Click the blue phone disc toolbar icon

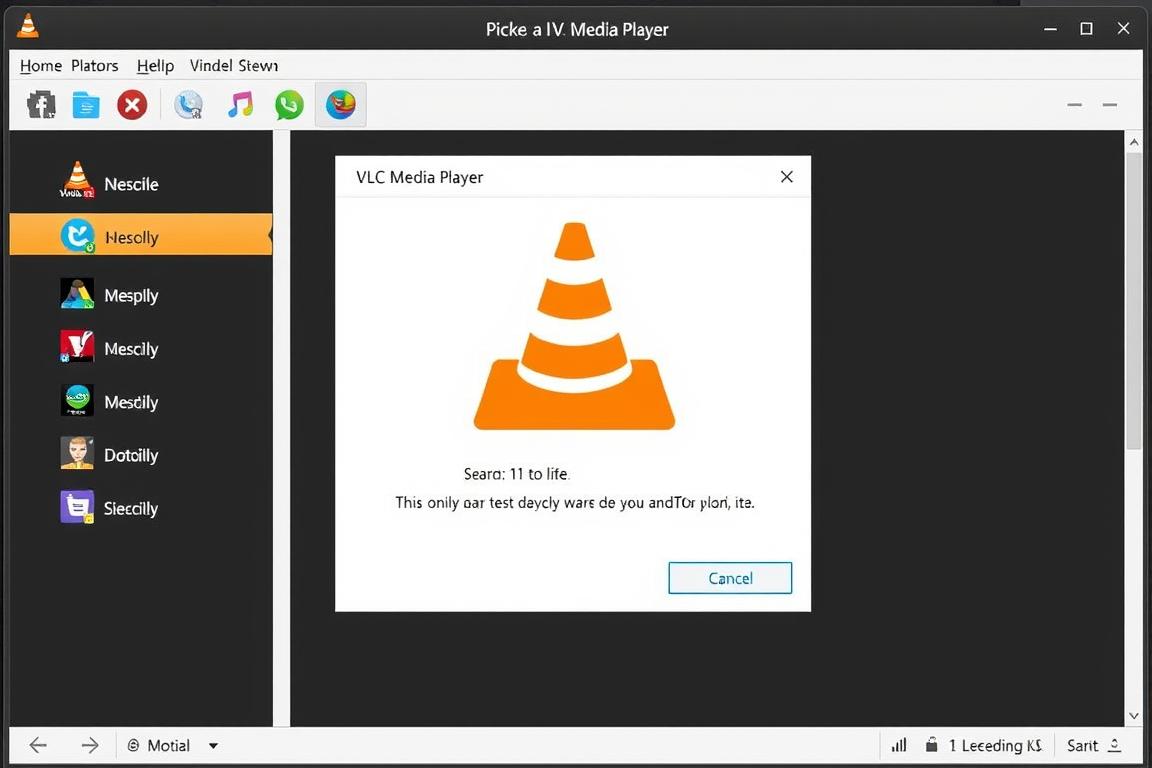(189, 105)
